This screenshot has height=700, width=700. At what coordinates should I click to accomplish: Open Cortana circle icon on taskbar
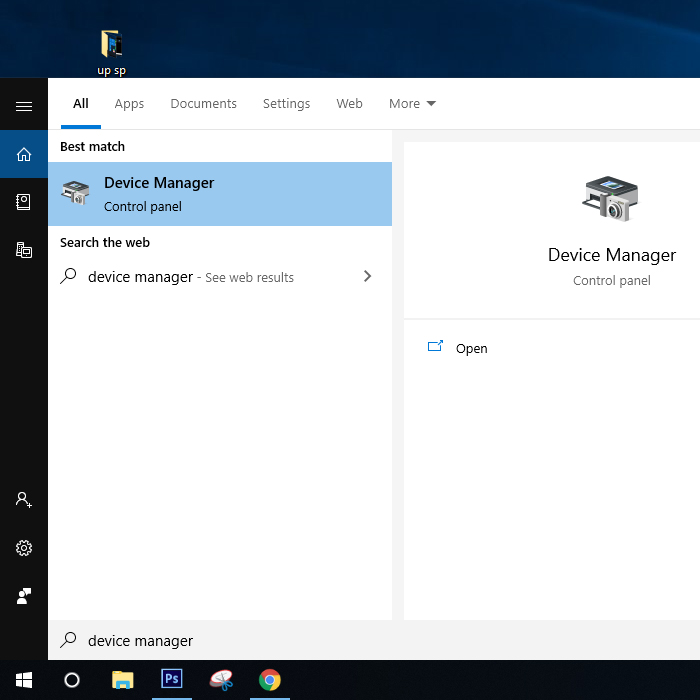point(72,680)
